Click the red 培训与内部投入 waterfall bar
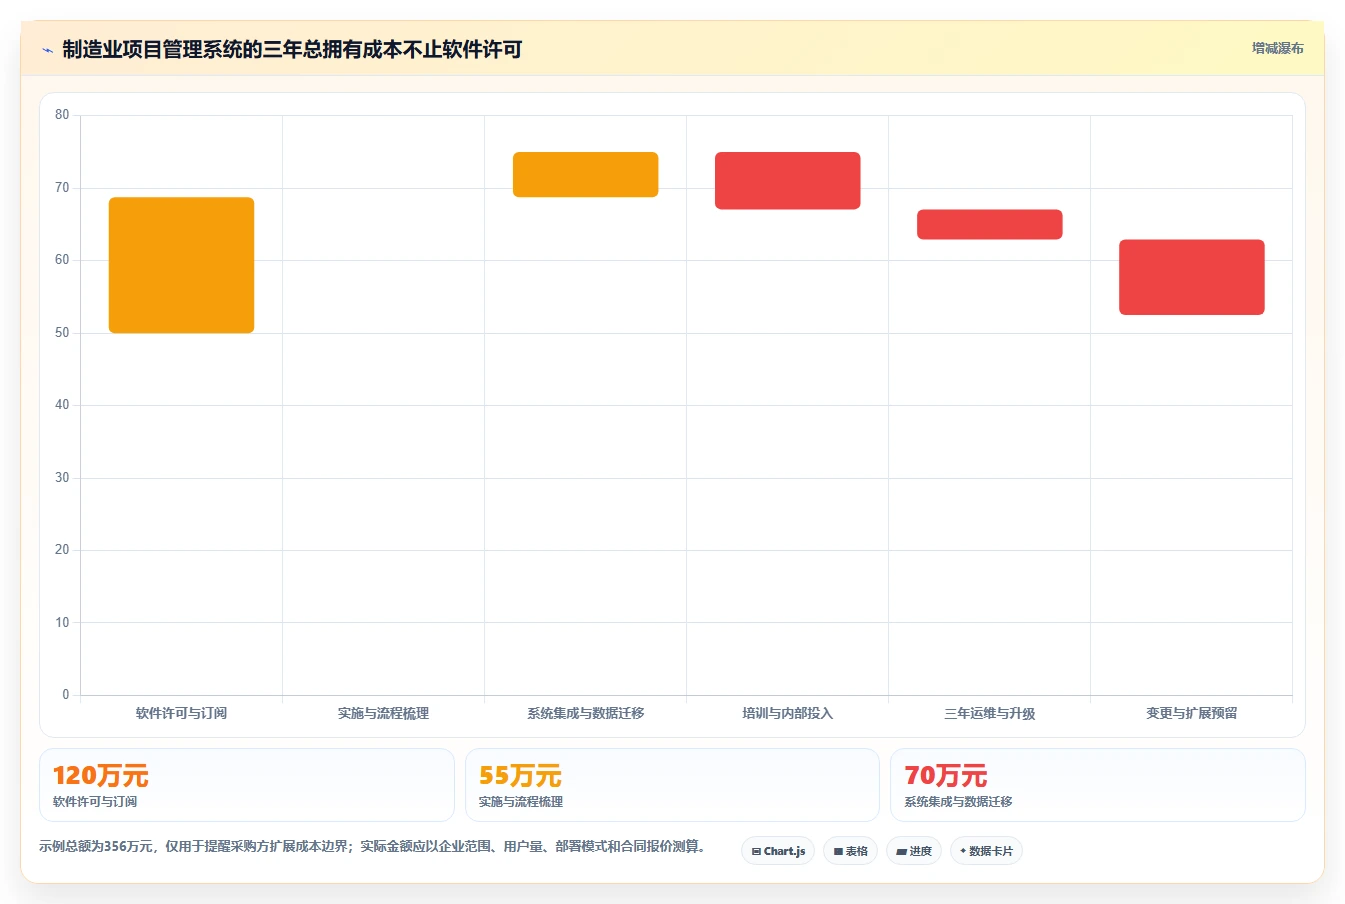 (788, 180)
